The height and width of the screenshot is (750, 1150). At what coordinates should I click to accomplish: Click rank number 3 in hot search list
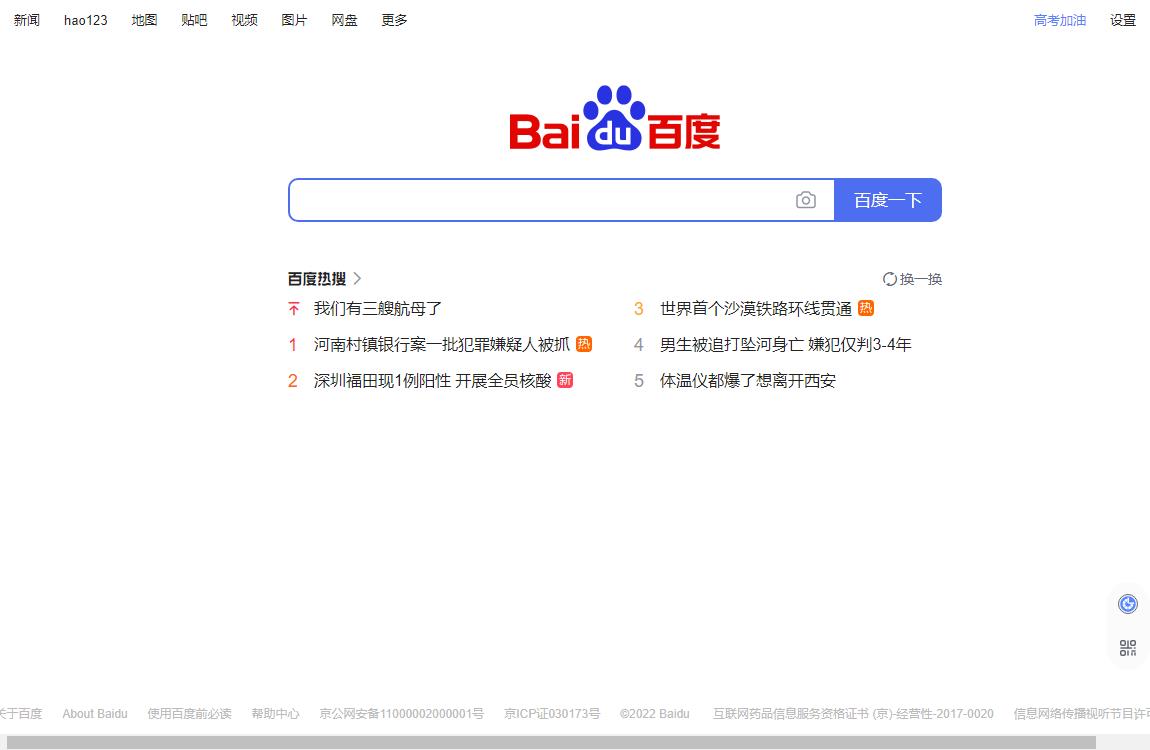(x=638, y=309)
